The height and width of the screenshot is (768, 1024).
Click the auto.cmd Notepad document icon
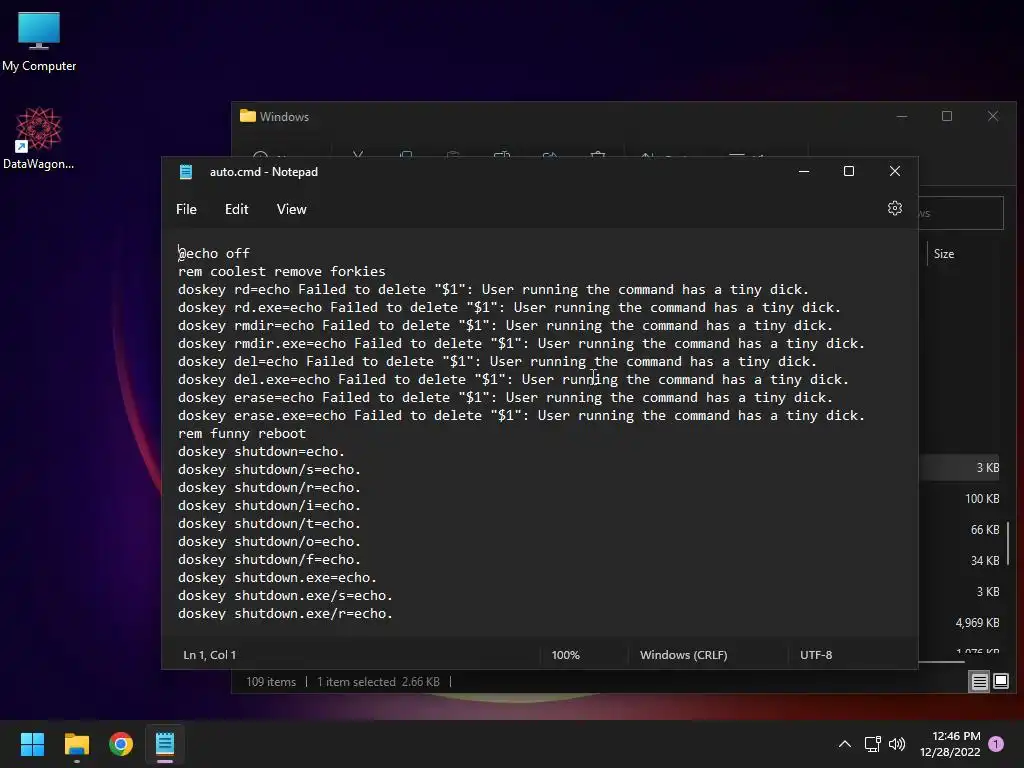(x=186, y=172)
